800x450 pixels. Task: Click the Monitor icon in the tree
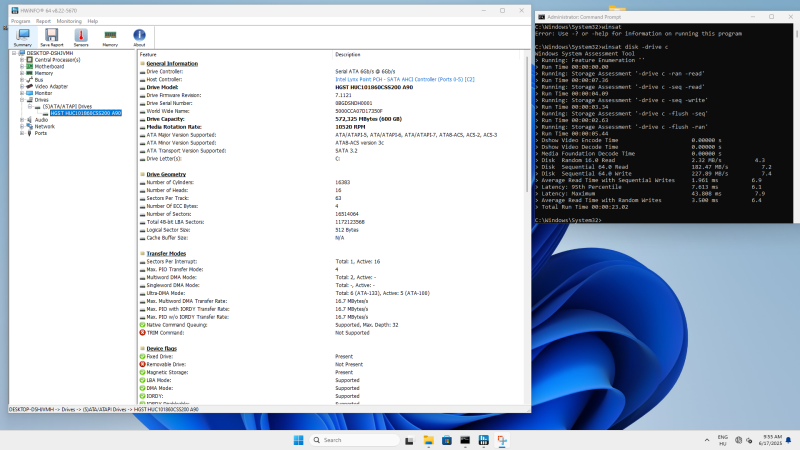point(30,93)
